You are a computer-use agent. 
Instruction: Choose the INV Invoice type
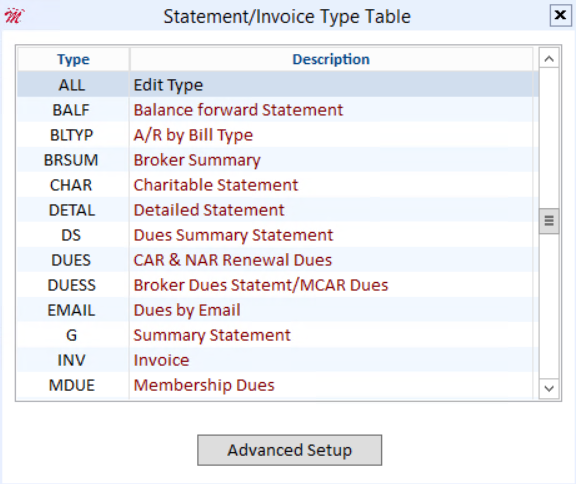[x=278, y=360]
